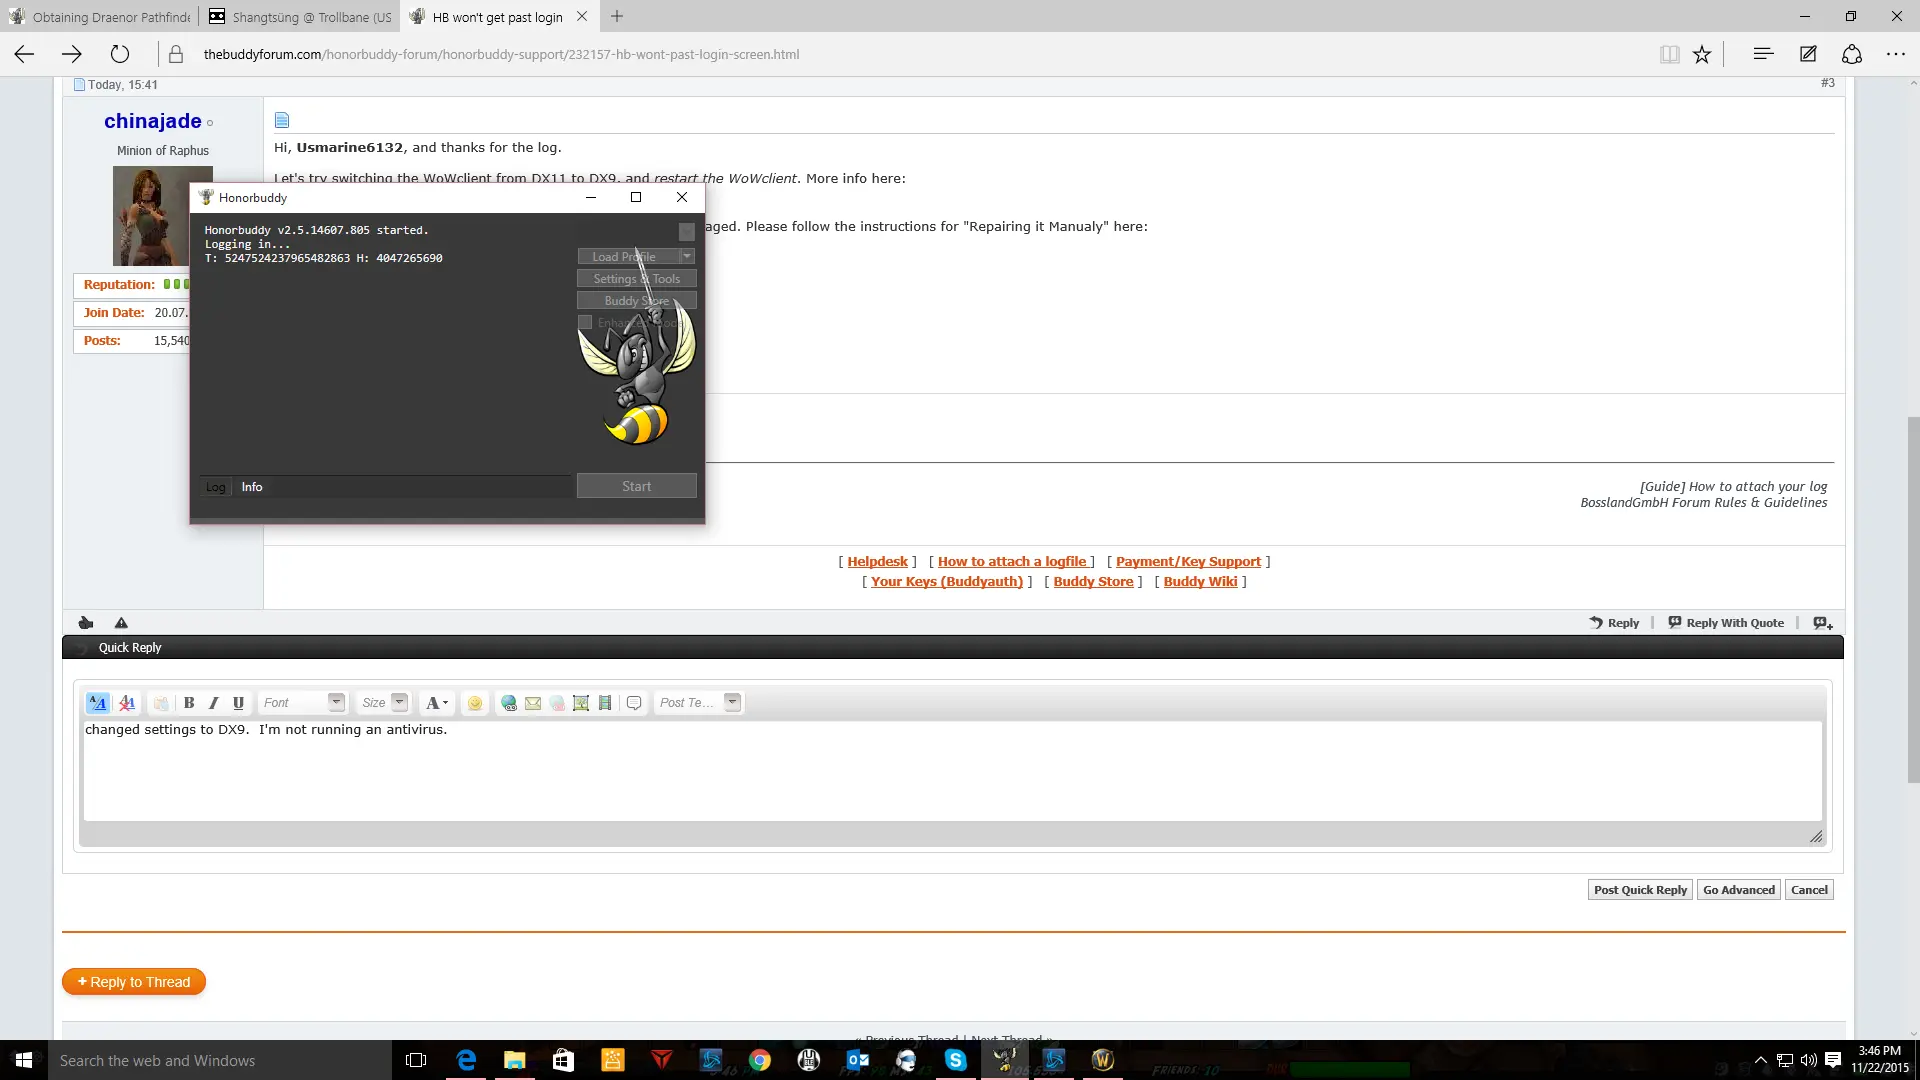
Task: Switch editor mode with the A/A icon
Action: pos(98,703)
